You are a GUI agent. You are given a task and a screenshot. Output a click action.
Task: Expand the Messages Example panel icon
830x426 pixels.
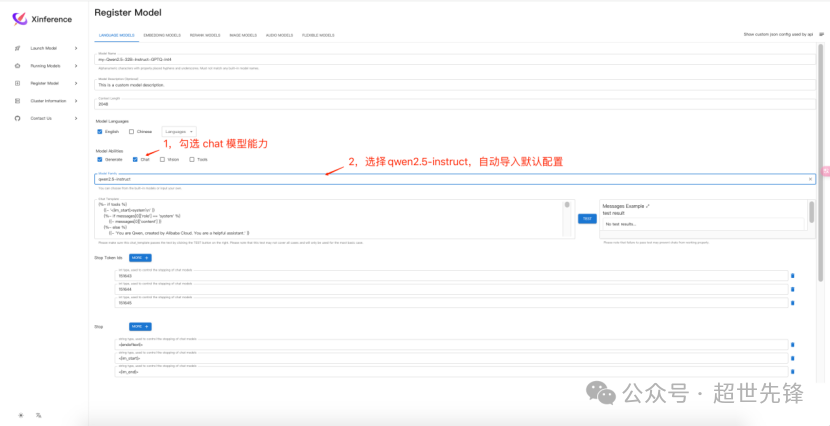pos(648,206)
